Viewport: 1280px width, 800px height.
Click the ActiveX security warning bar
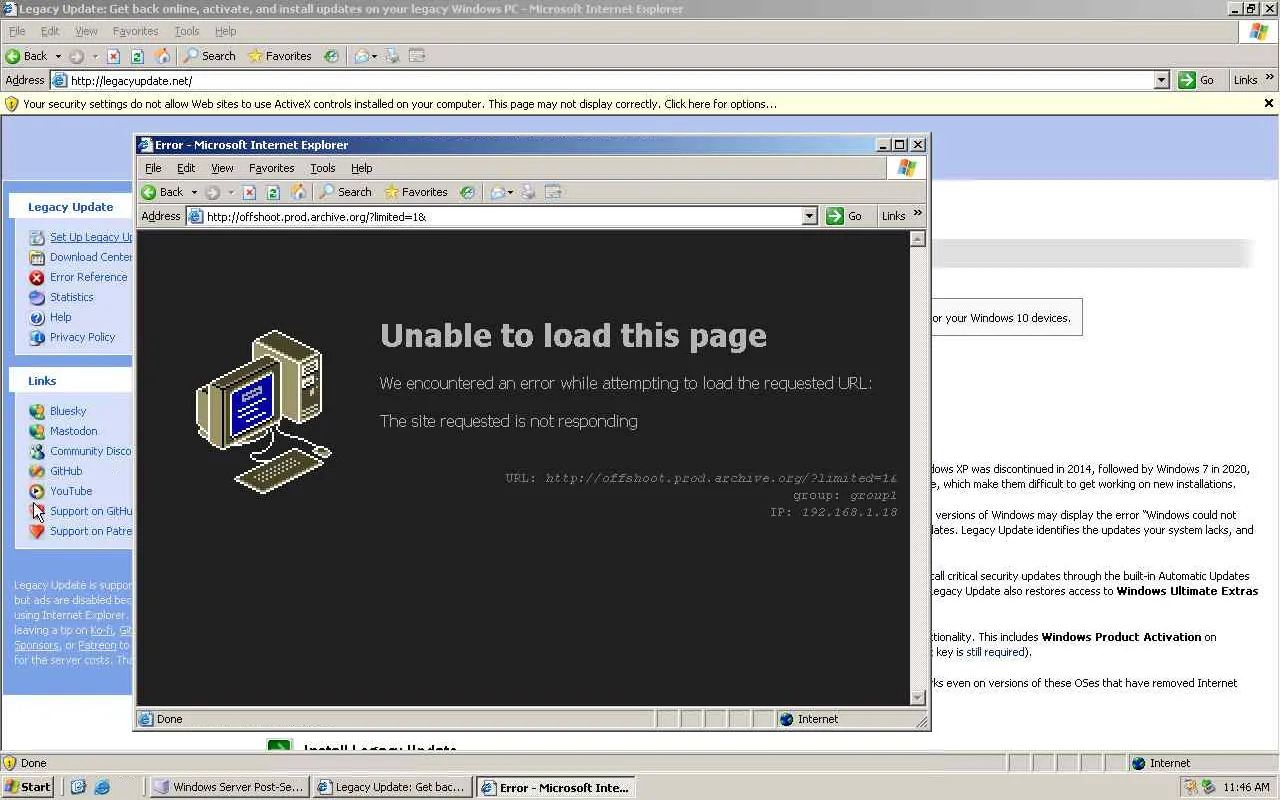point(640,103)
